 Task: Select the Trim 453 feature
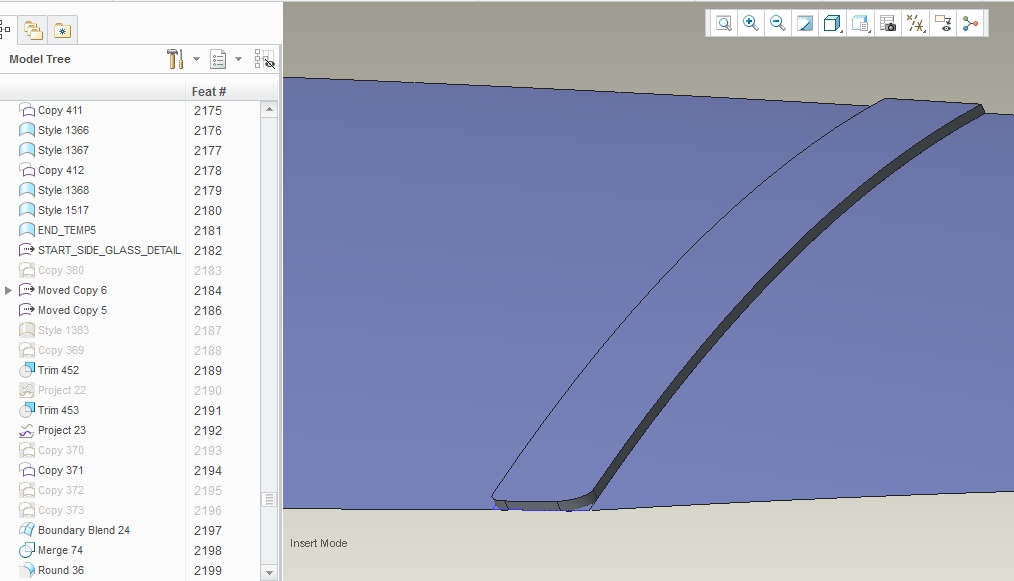click(58, 410)
